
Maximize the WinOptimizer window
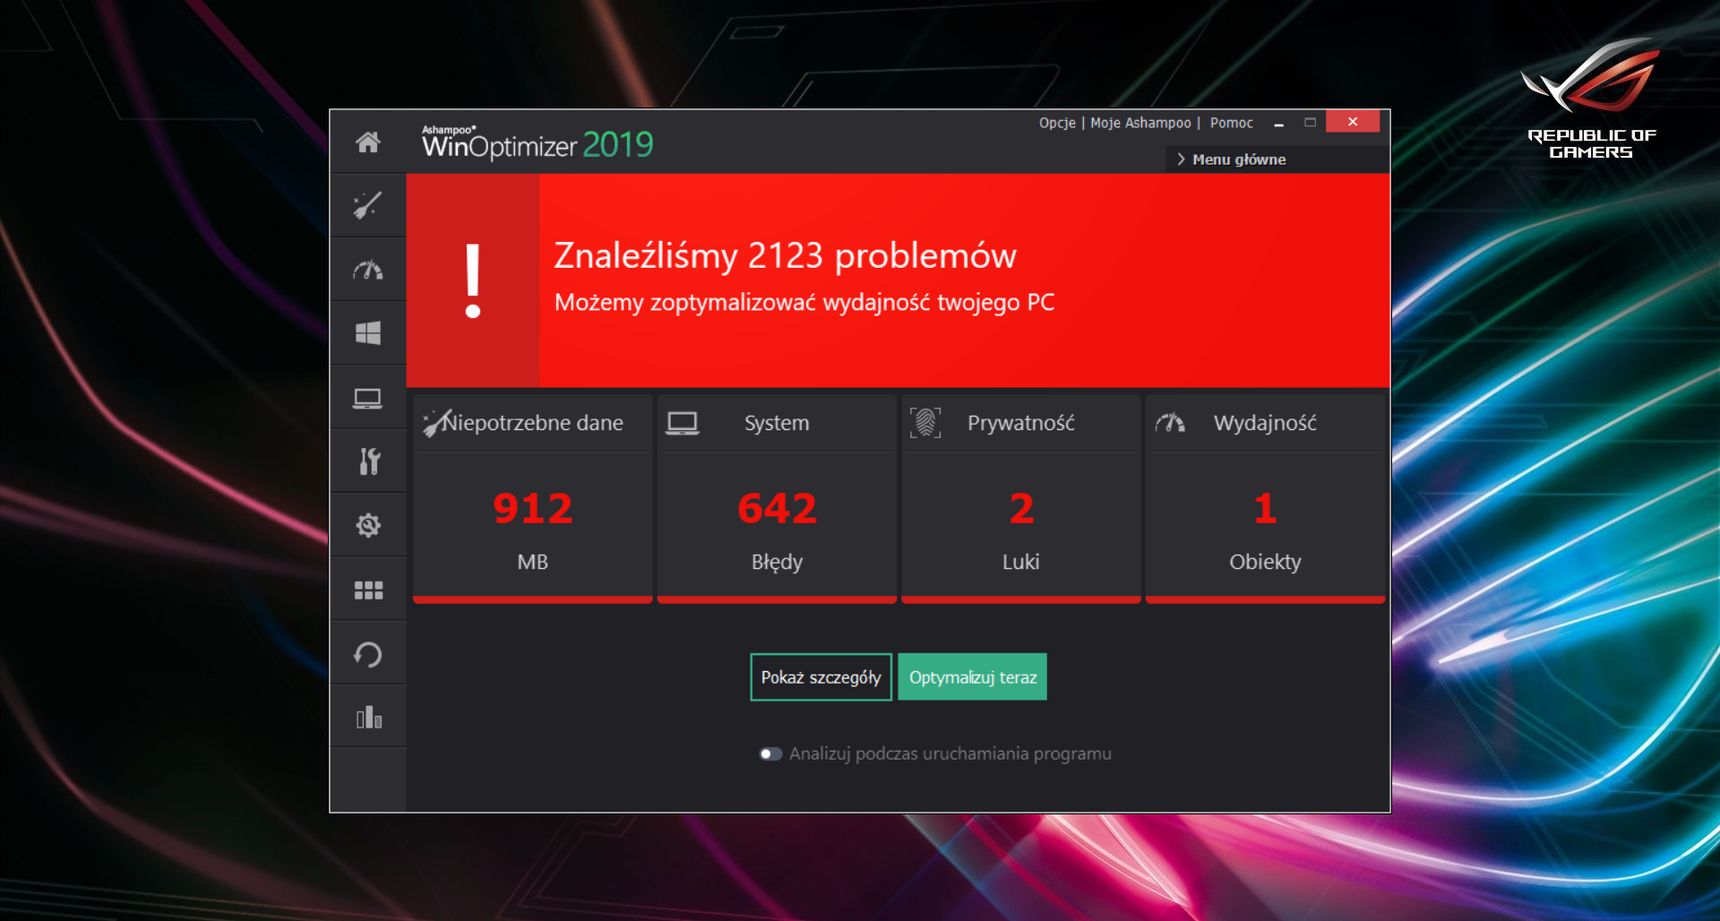coord(1310,122)
